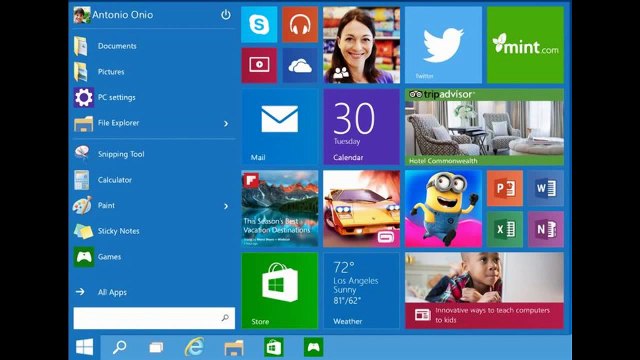
Task: Open the OneDrive cloud tile
Action: point(300,65)
